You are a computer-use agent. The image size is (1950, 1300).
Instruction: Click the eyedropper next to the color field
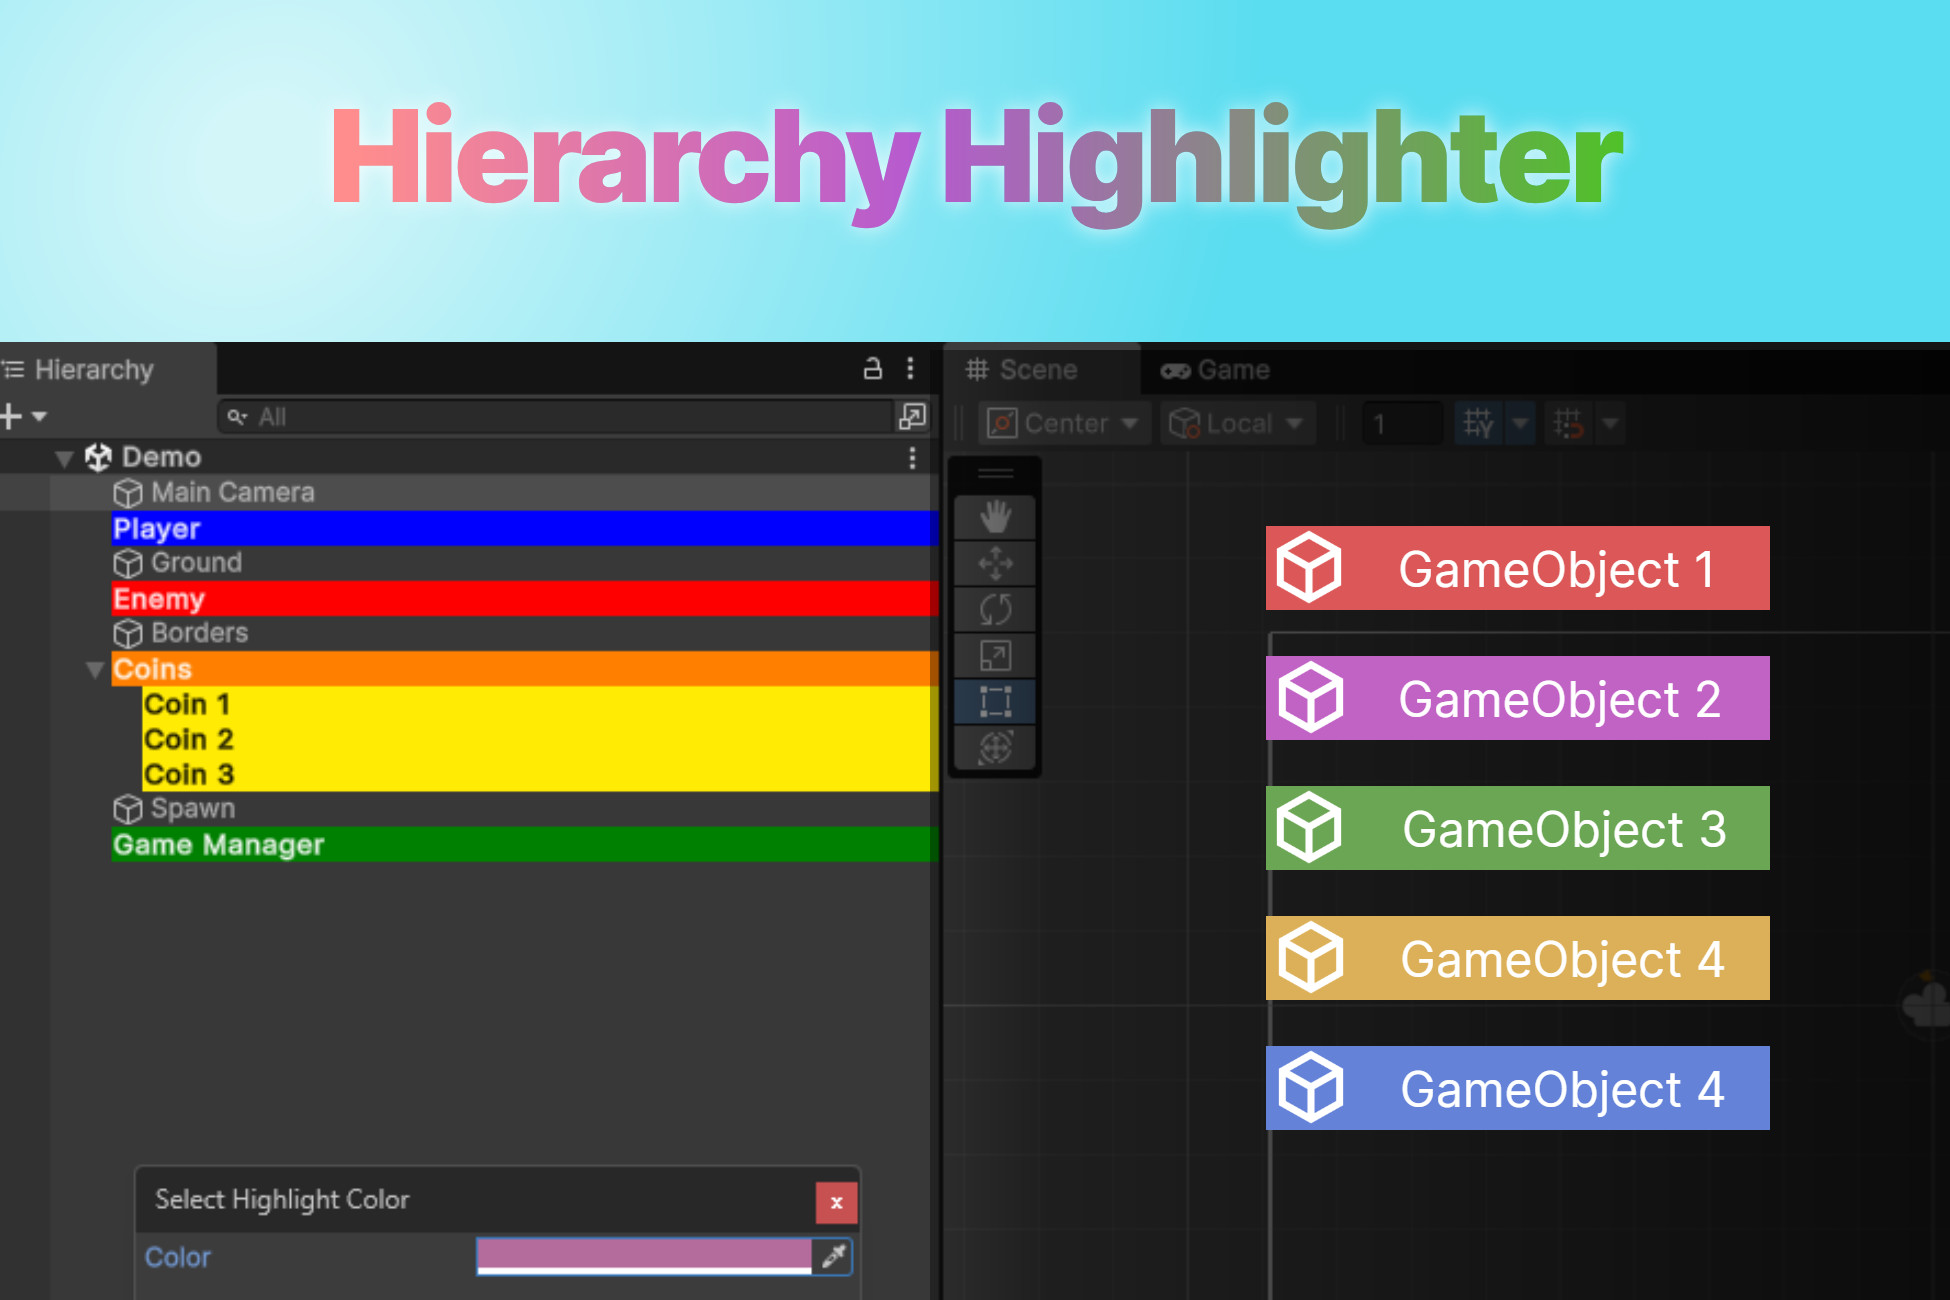click(x=836, y=1257)
